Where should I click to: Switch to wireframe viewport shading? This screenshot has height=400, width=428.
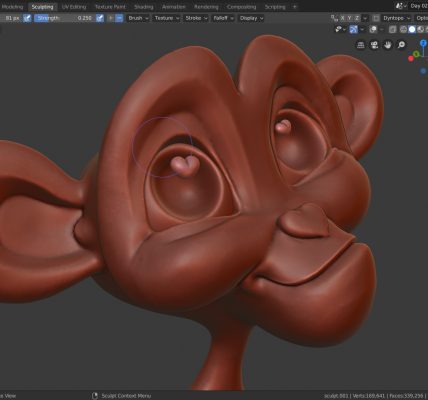(403, 30)
